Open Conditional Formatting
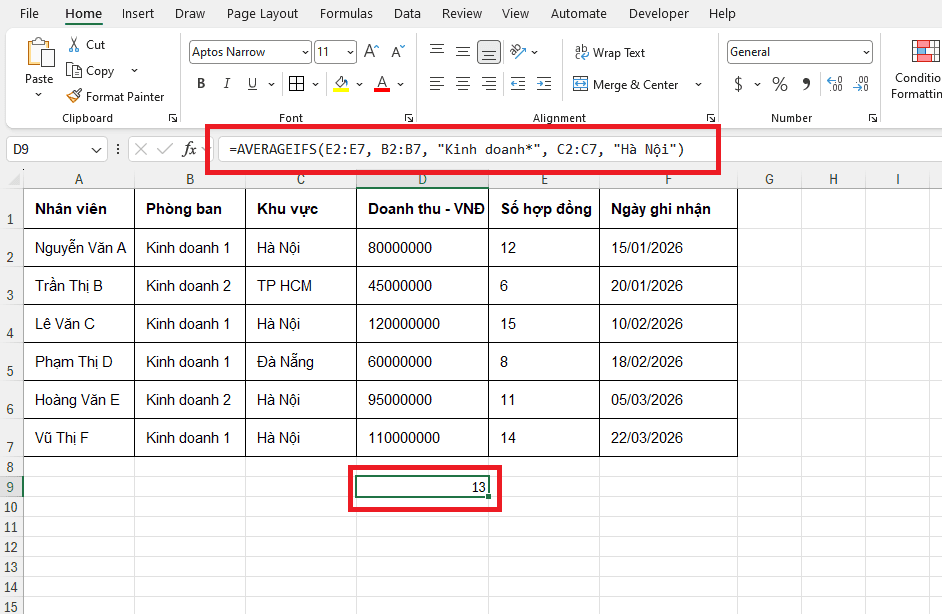This screenshot has height=614, width=942. (x=917, y=69)
